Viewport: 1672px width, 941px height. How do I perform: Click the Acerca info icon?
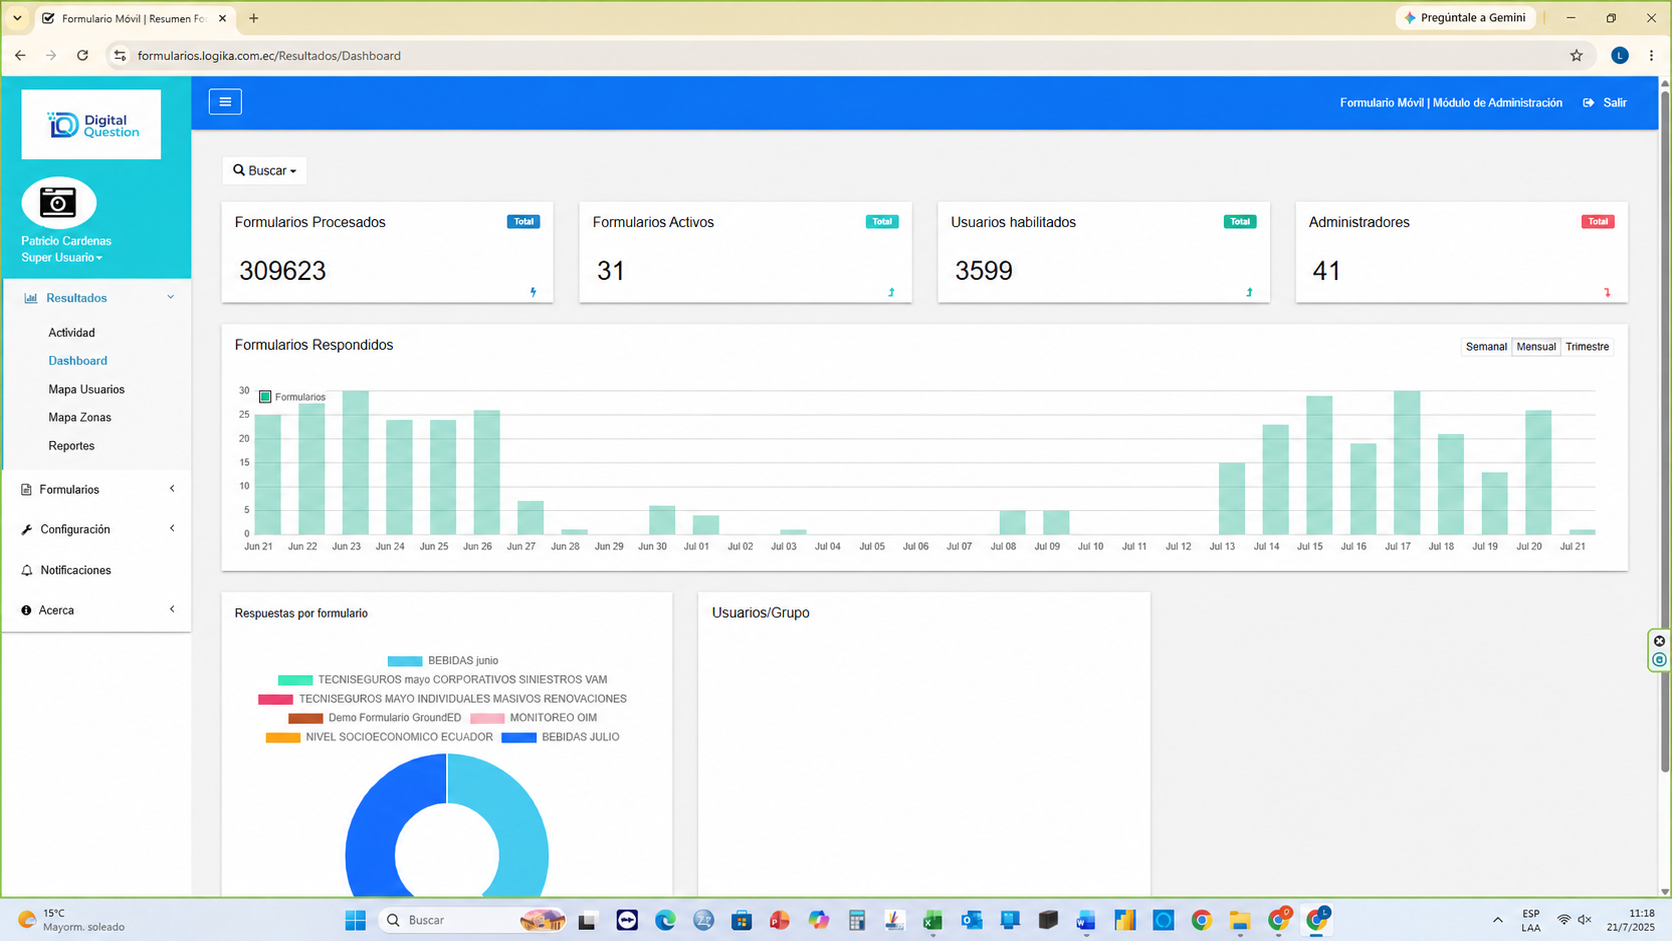click(26, 610)
